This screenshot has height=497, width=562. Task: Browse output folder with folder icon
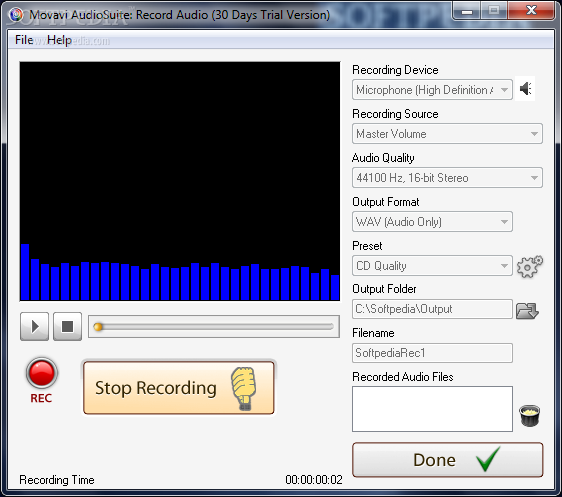(527, 310)
